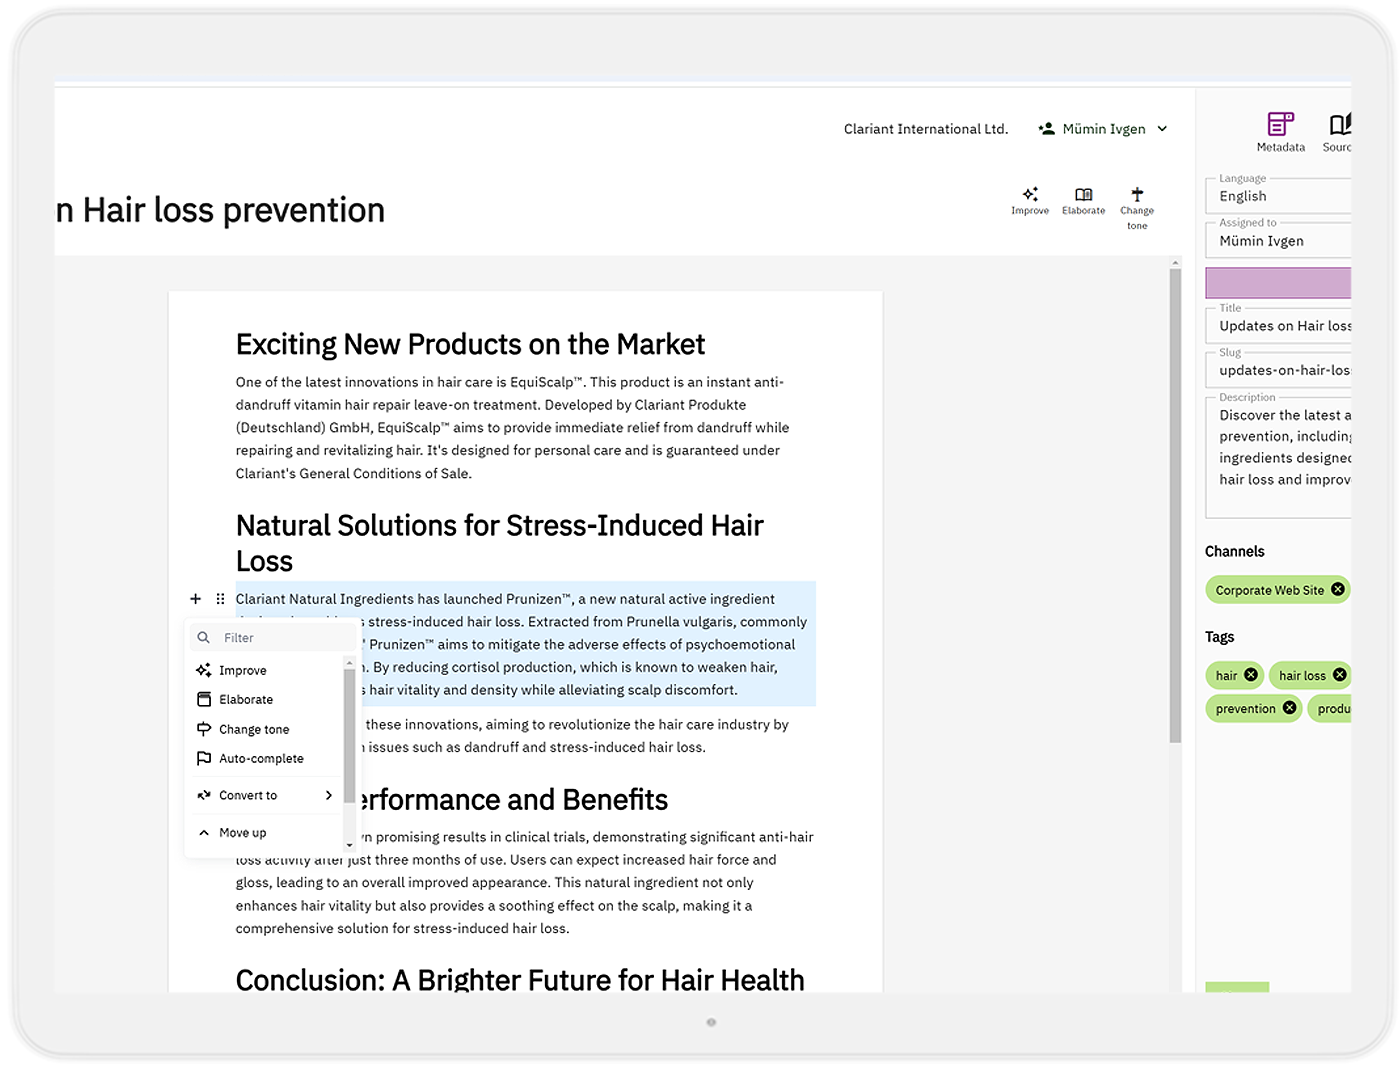1400x1075 pixels.
Task: Click the Slug field updates-on-hair-loss
Action: pos(1279,370)
